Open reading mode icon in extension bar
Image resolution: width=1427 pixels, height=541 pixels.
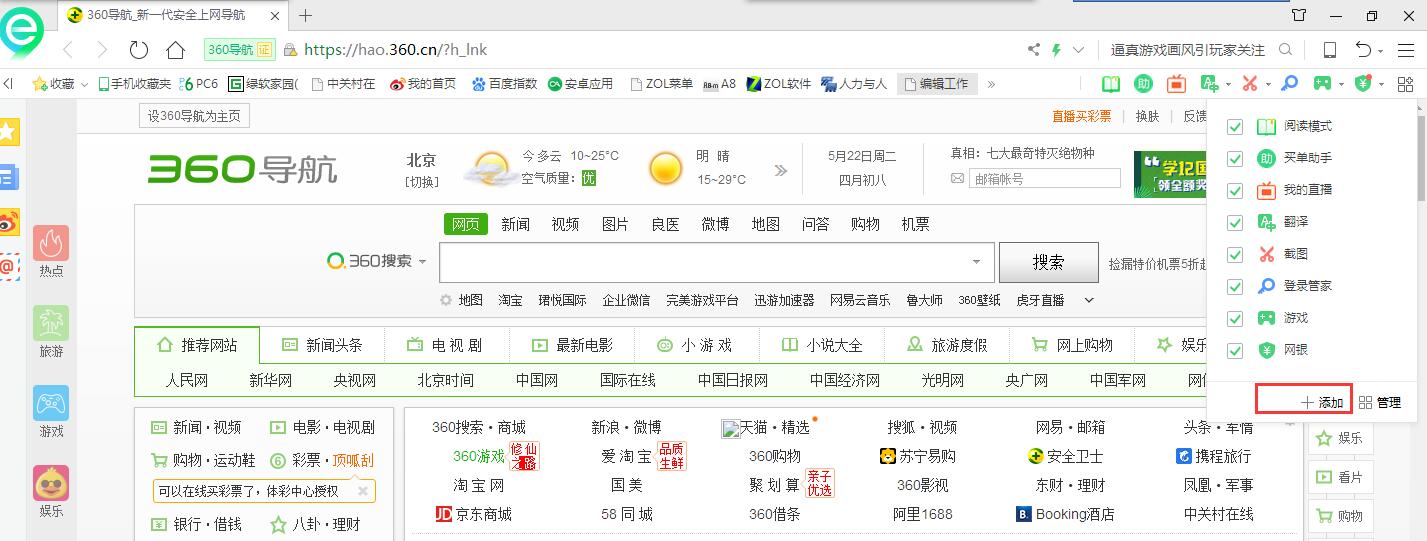(1111, 84)
